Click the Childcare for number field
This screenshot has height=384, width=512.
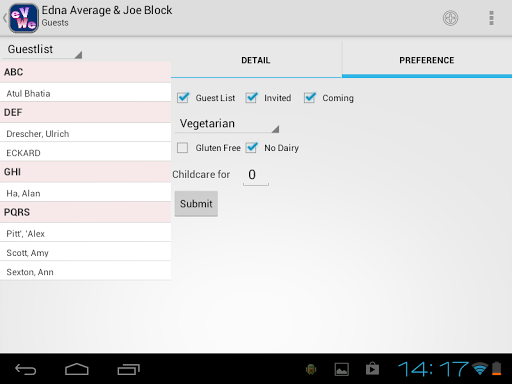pos(256,175)
